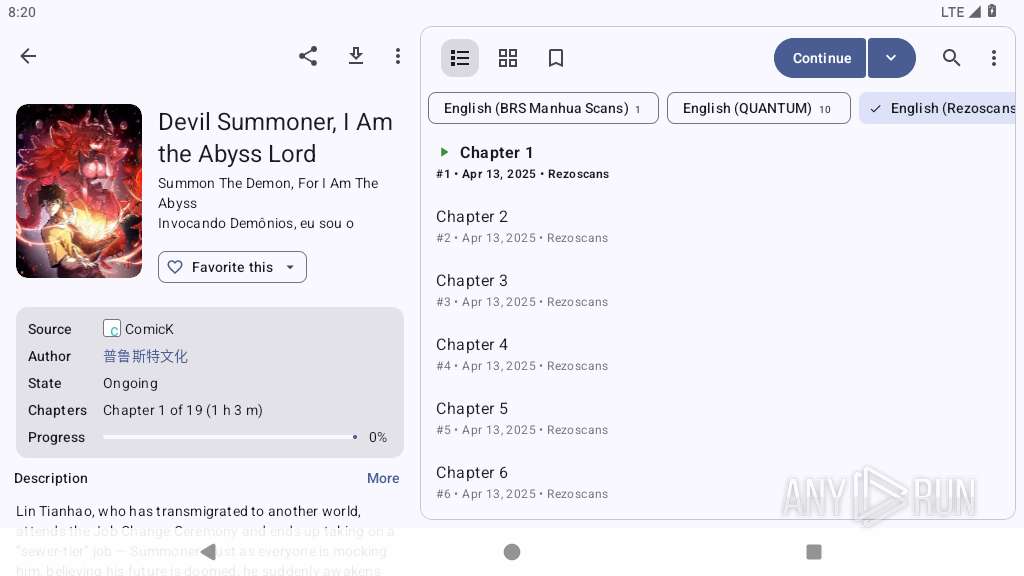Click the heart icon on Favorite this
1024x576 pixels.
pyautogui.click(x=175, y=267)
